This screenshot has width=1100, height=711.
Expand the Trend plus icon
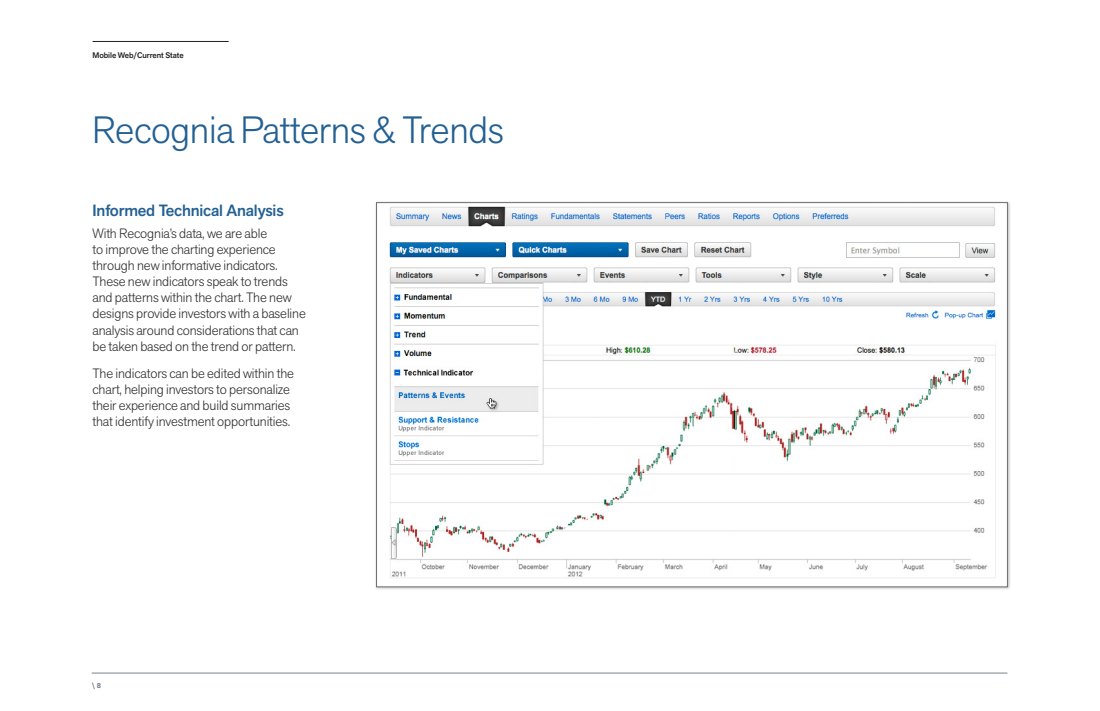tap(397, 335)
